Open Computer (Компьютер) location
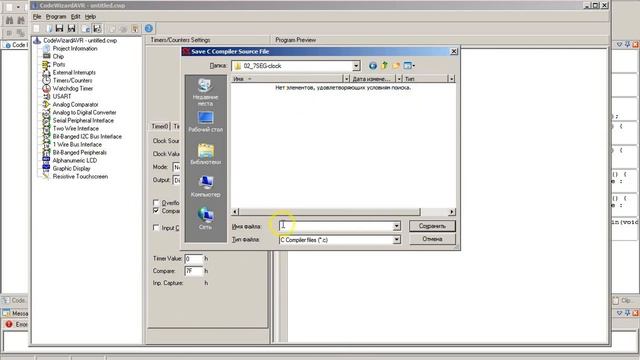Screen dimensions: 640x360 205,187
